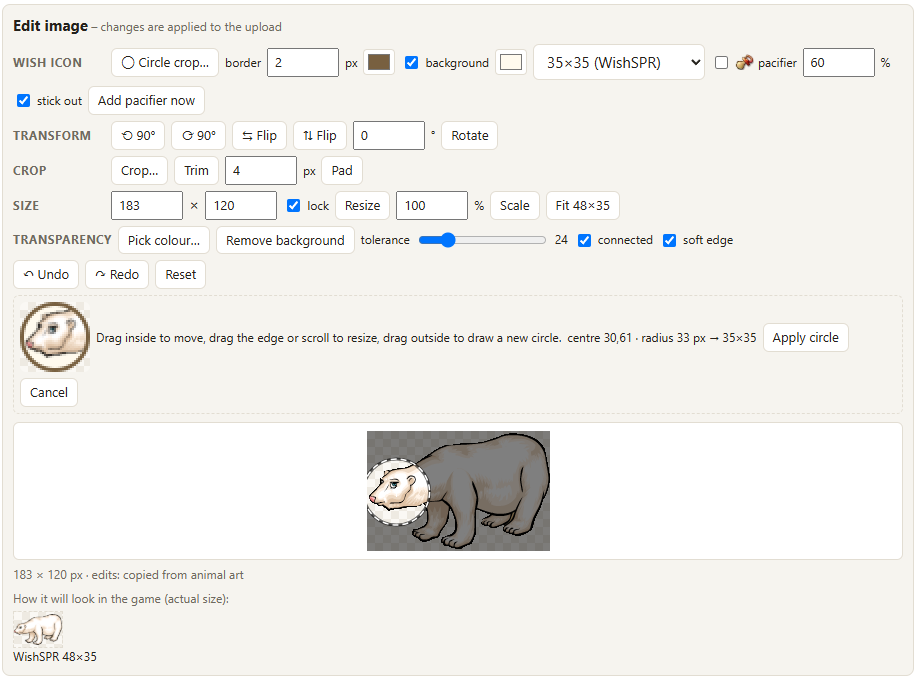924x680 pixels.
Task: Click the rotation angle input
Action: click(x=389, y=136)
